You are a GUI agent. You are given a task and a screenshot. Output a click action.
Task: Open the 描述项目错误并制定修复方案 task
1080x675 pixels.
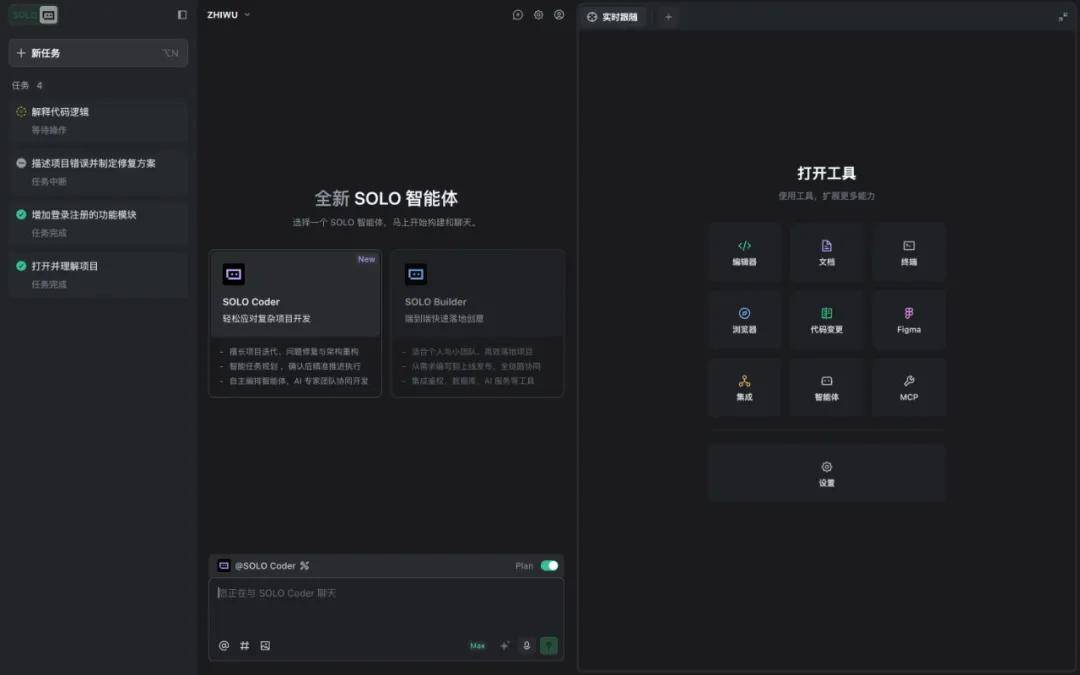(98, 172)
